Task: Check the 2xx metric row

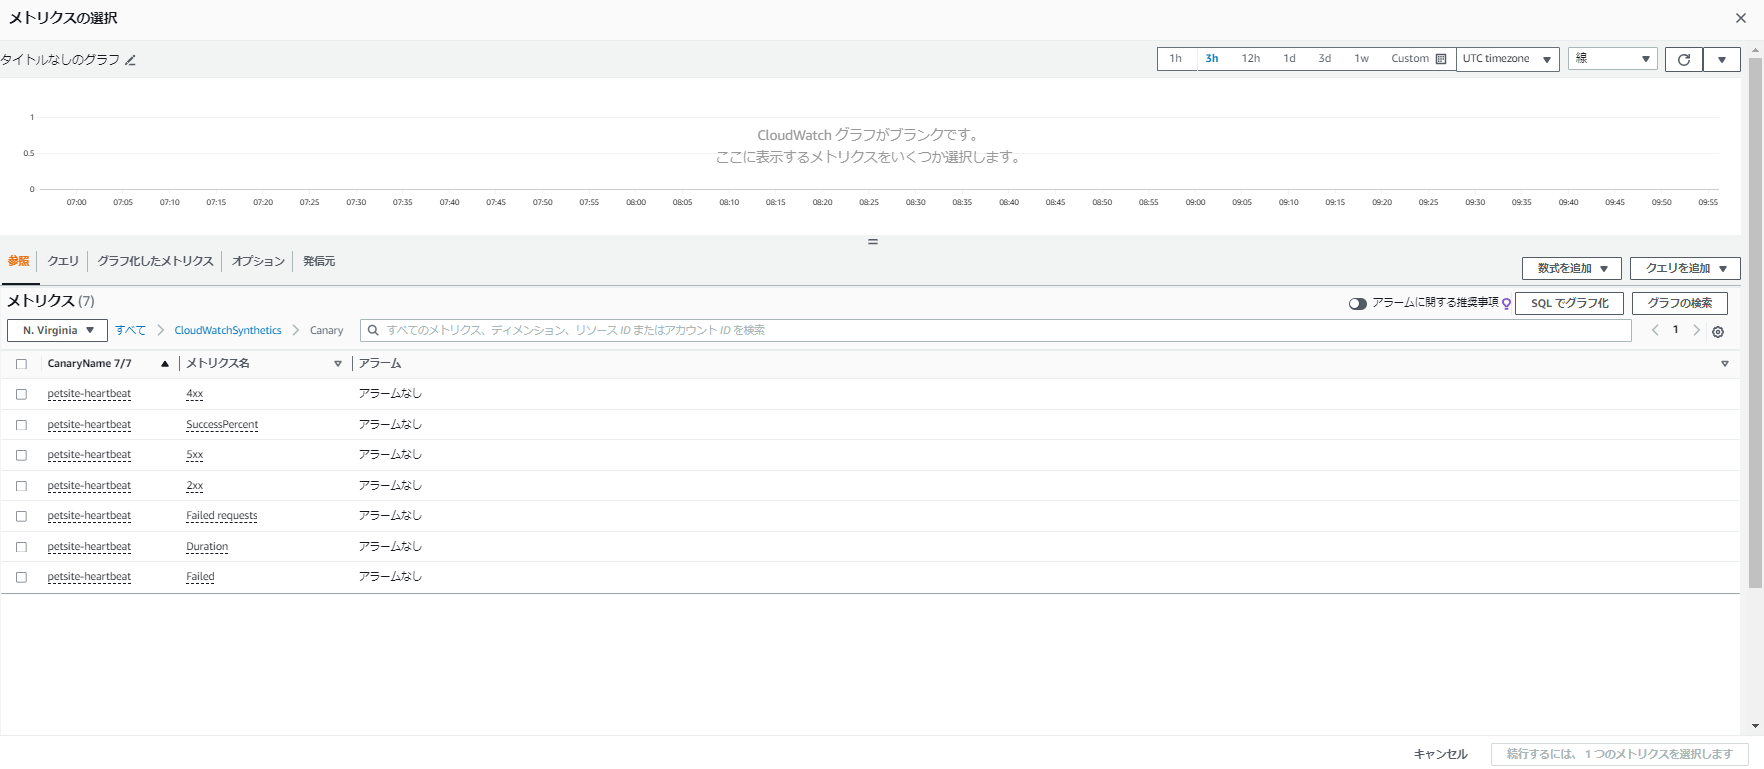Action: (x=21, y=486)
